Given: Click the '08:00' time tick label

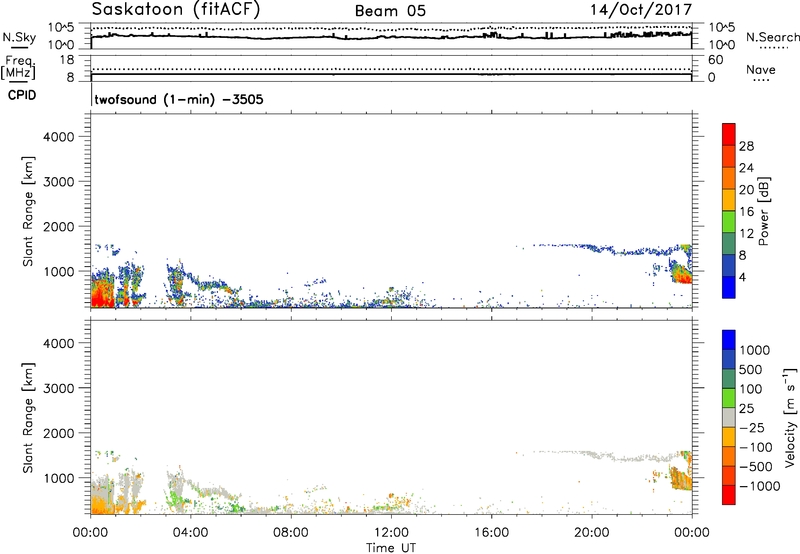Looking at the screenshot, I should coord(291,533).
